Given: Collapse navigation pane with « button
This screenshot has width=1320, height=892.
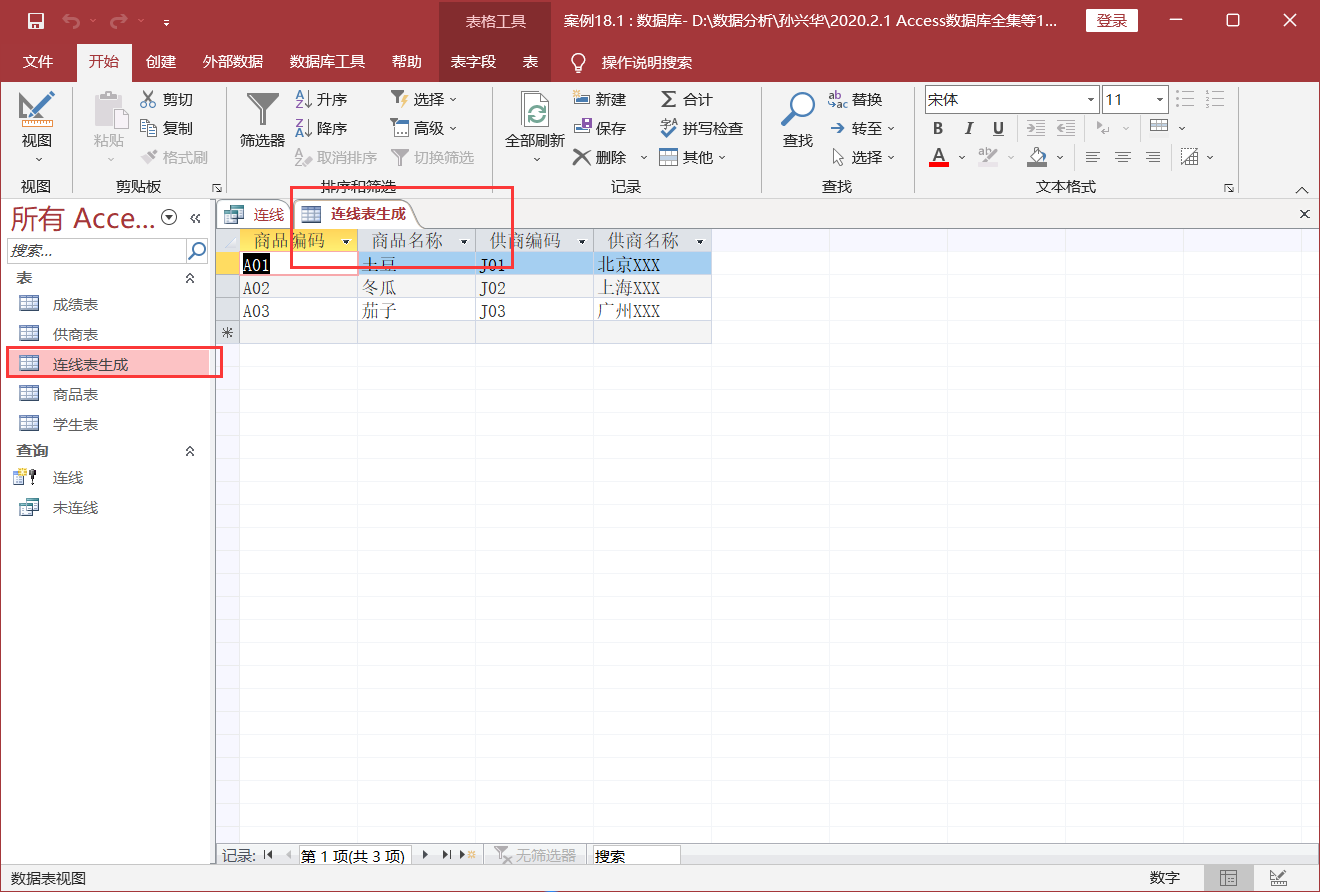Looking at the screenshot, I should pyautogui.click(x=195, y=217).
